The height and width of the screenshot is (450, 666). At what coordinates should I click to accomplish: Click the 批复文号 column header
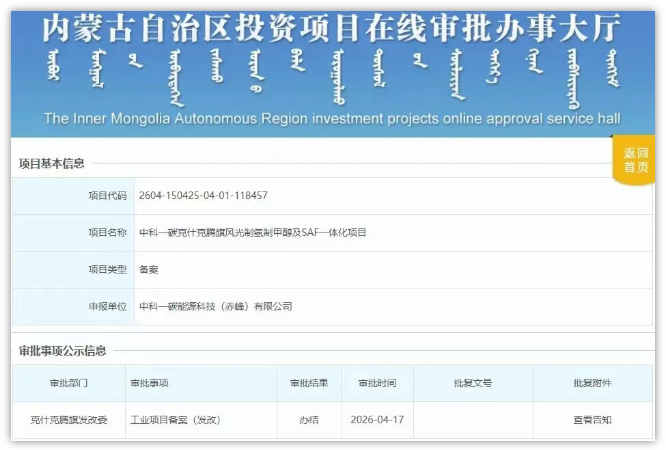click(472, 383)
